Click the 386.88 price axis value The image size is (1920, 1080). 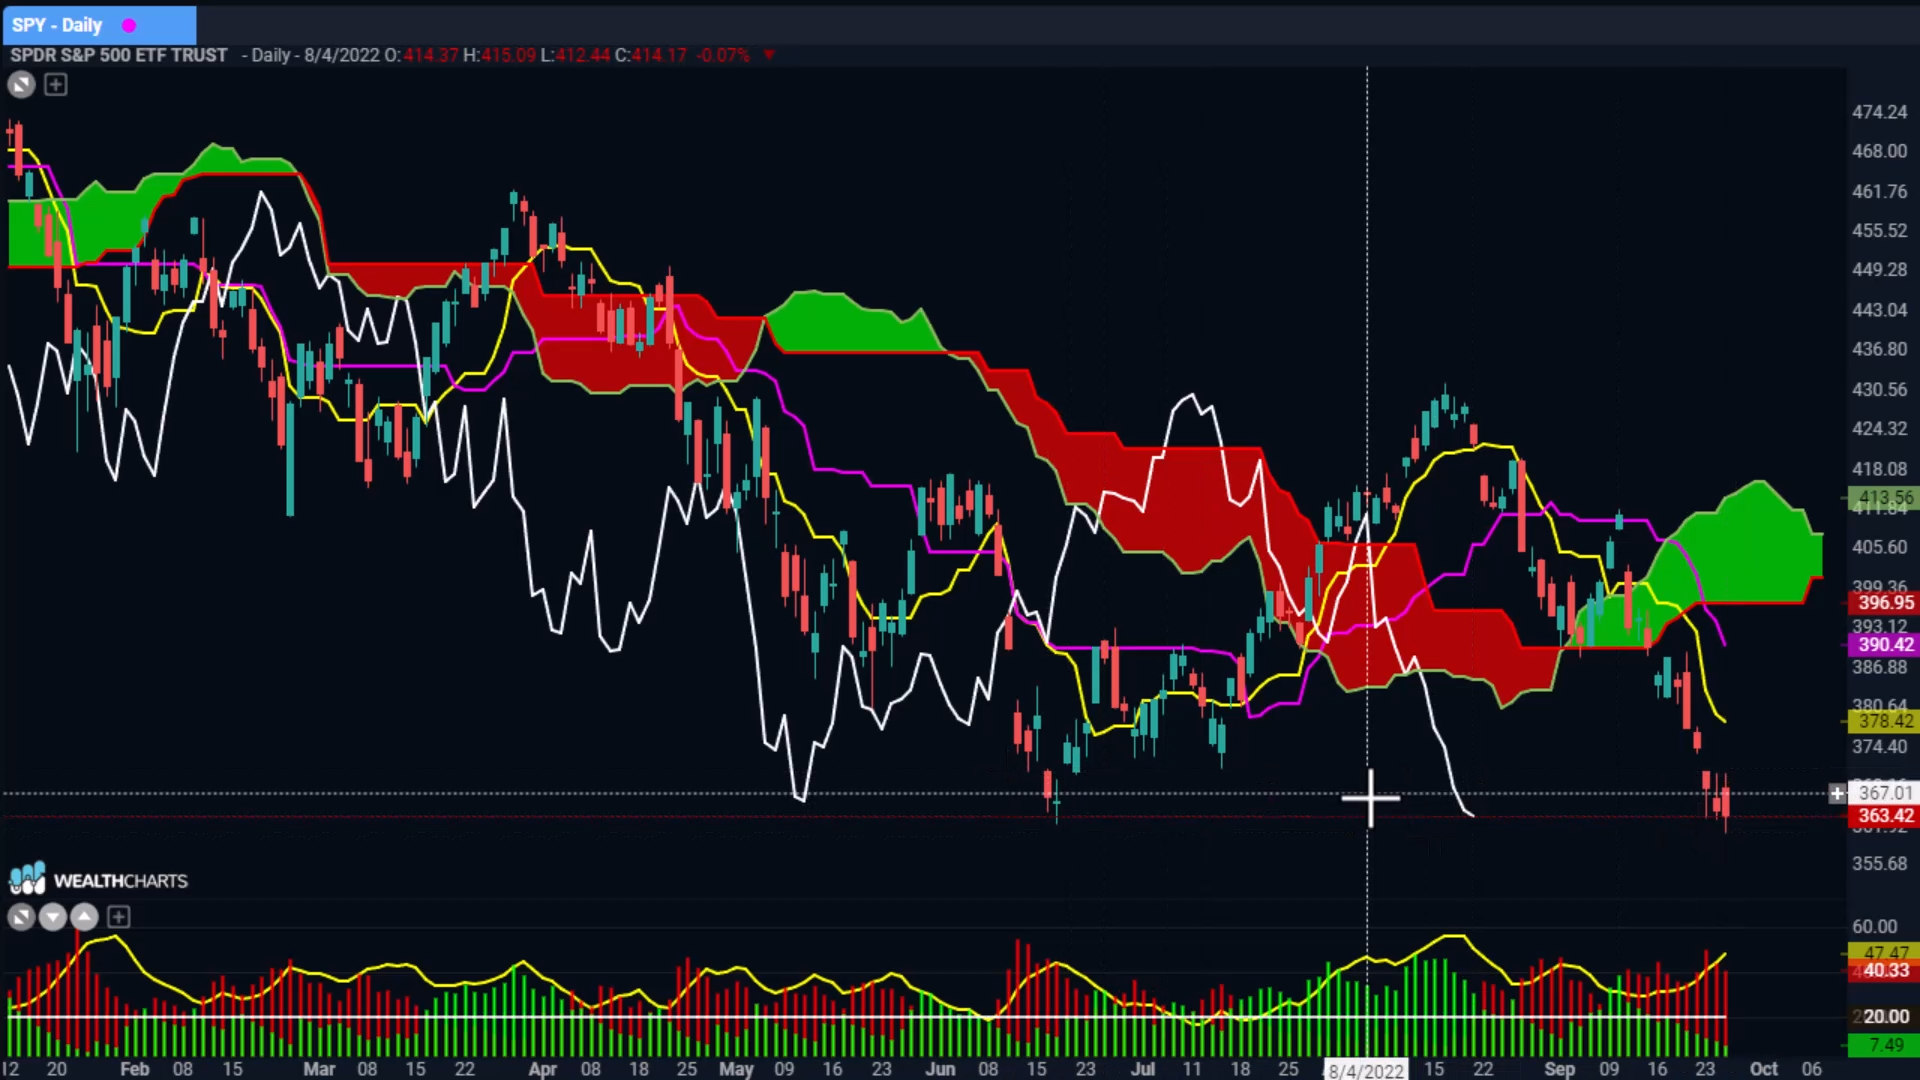point(1880,667)
